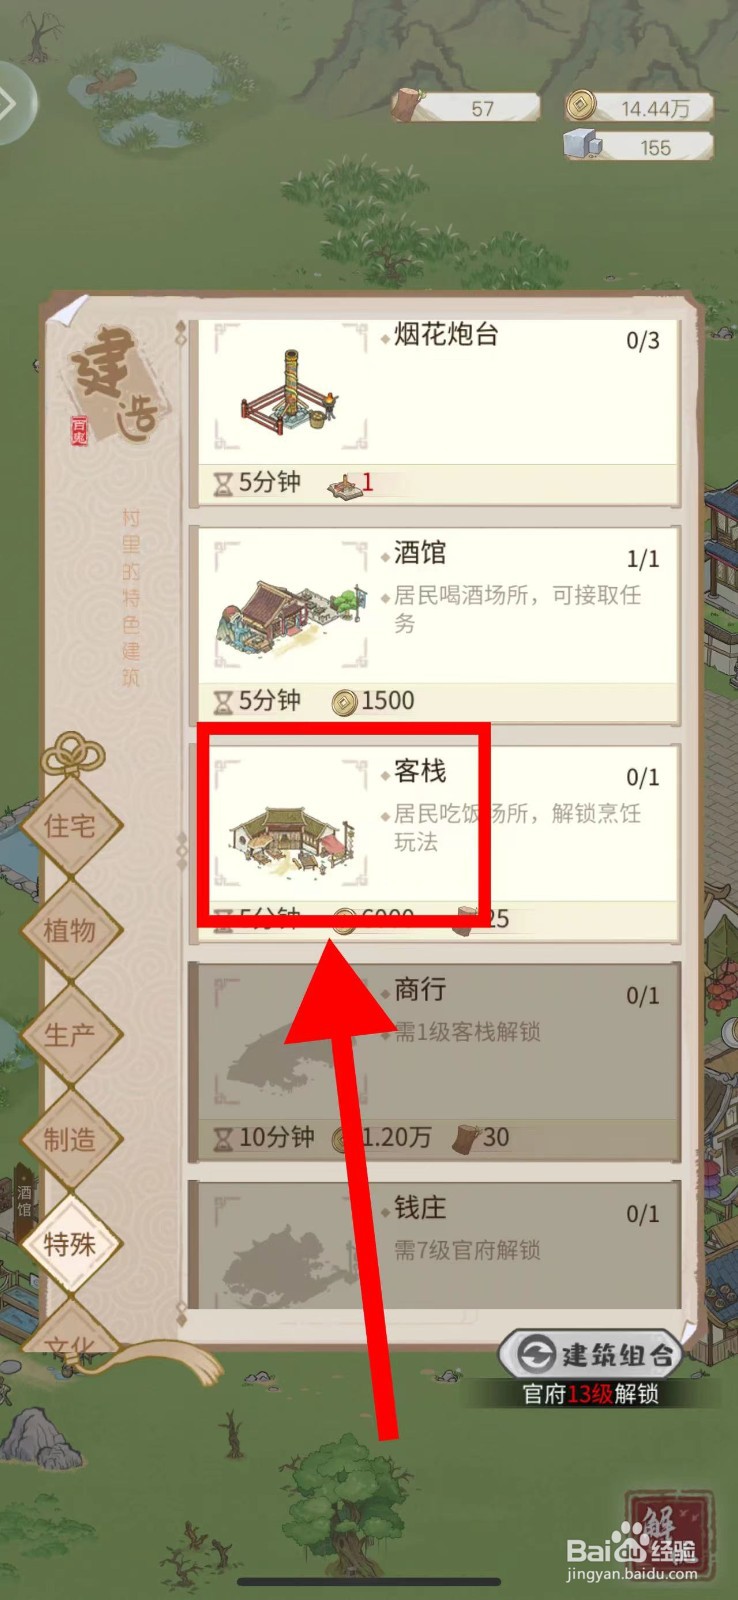The width and height of the screenshot is (738, 1600).
Task: Tap the stone block resource icon
Action: click(583, 145)
